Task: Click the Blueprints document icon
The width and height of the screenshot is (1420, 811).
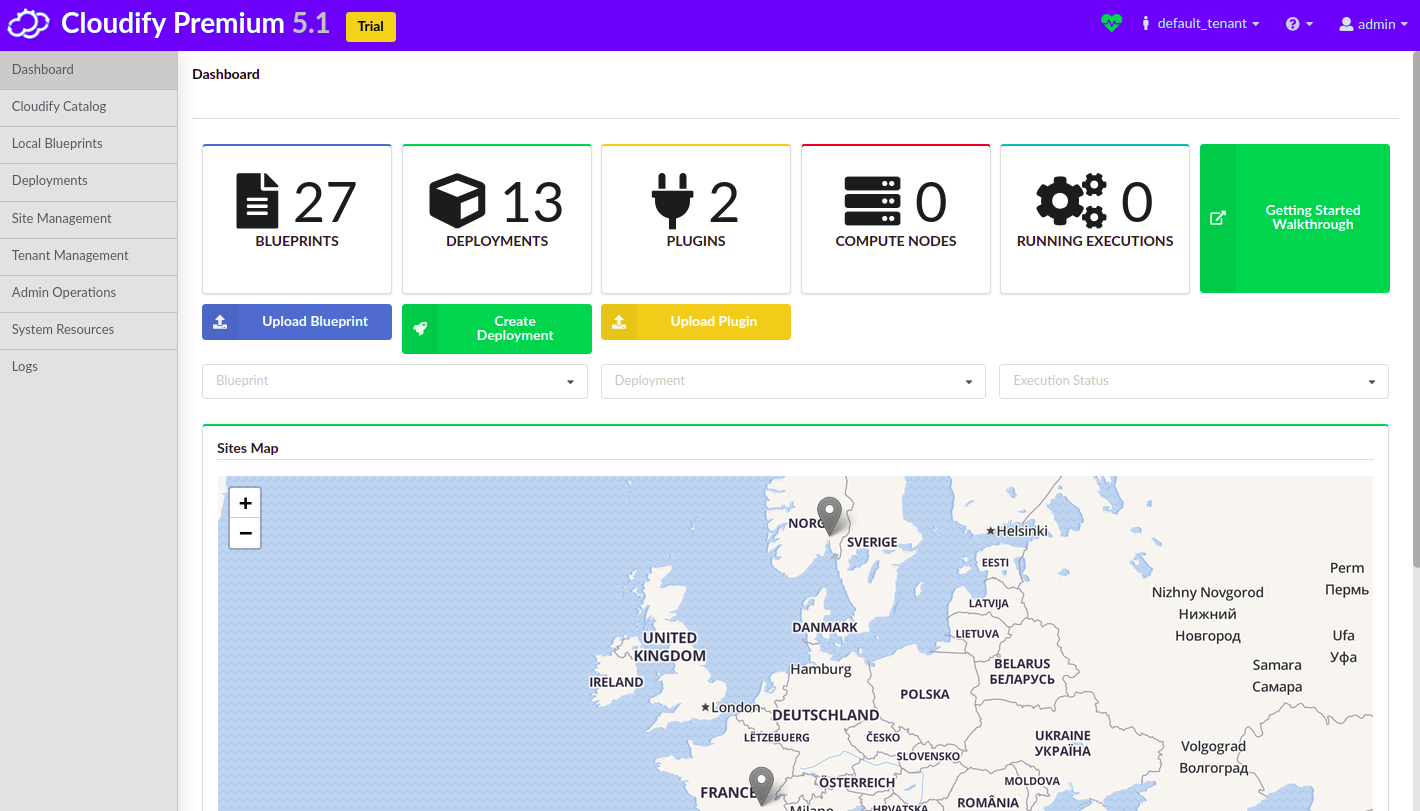Action: (x=257, y=201)
